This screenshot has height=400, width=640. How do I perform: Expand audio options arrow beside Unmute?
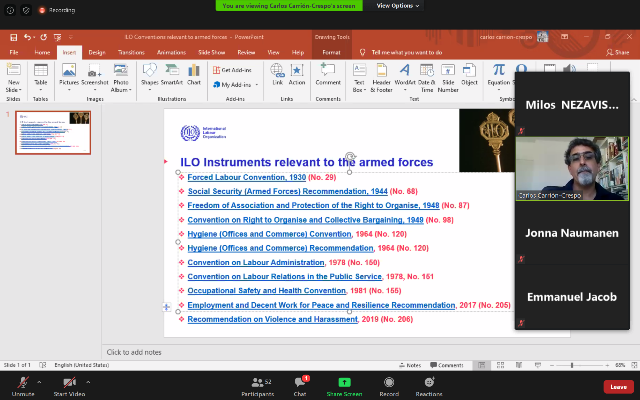(39, 382)
